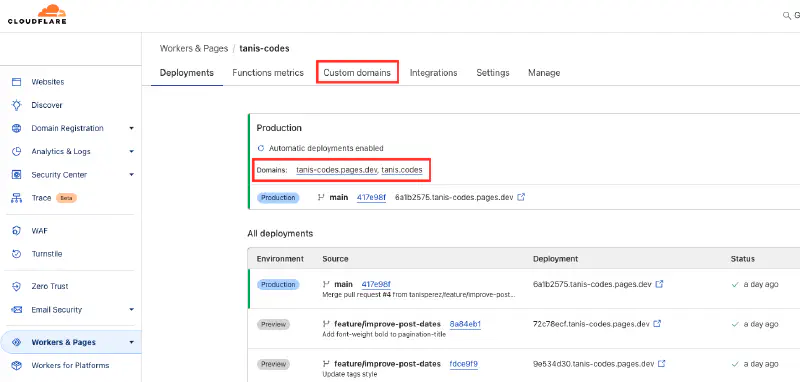Click the Deployment column header
Screen dimensions: 800x382
click(556, 259)
